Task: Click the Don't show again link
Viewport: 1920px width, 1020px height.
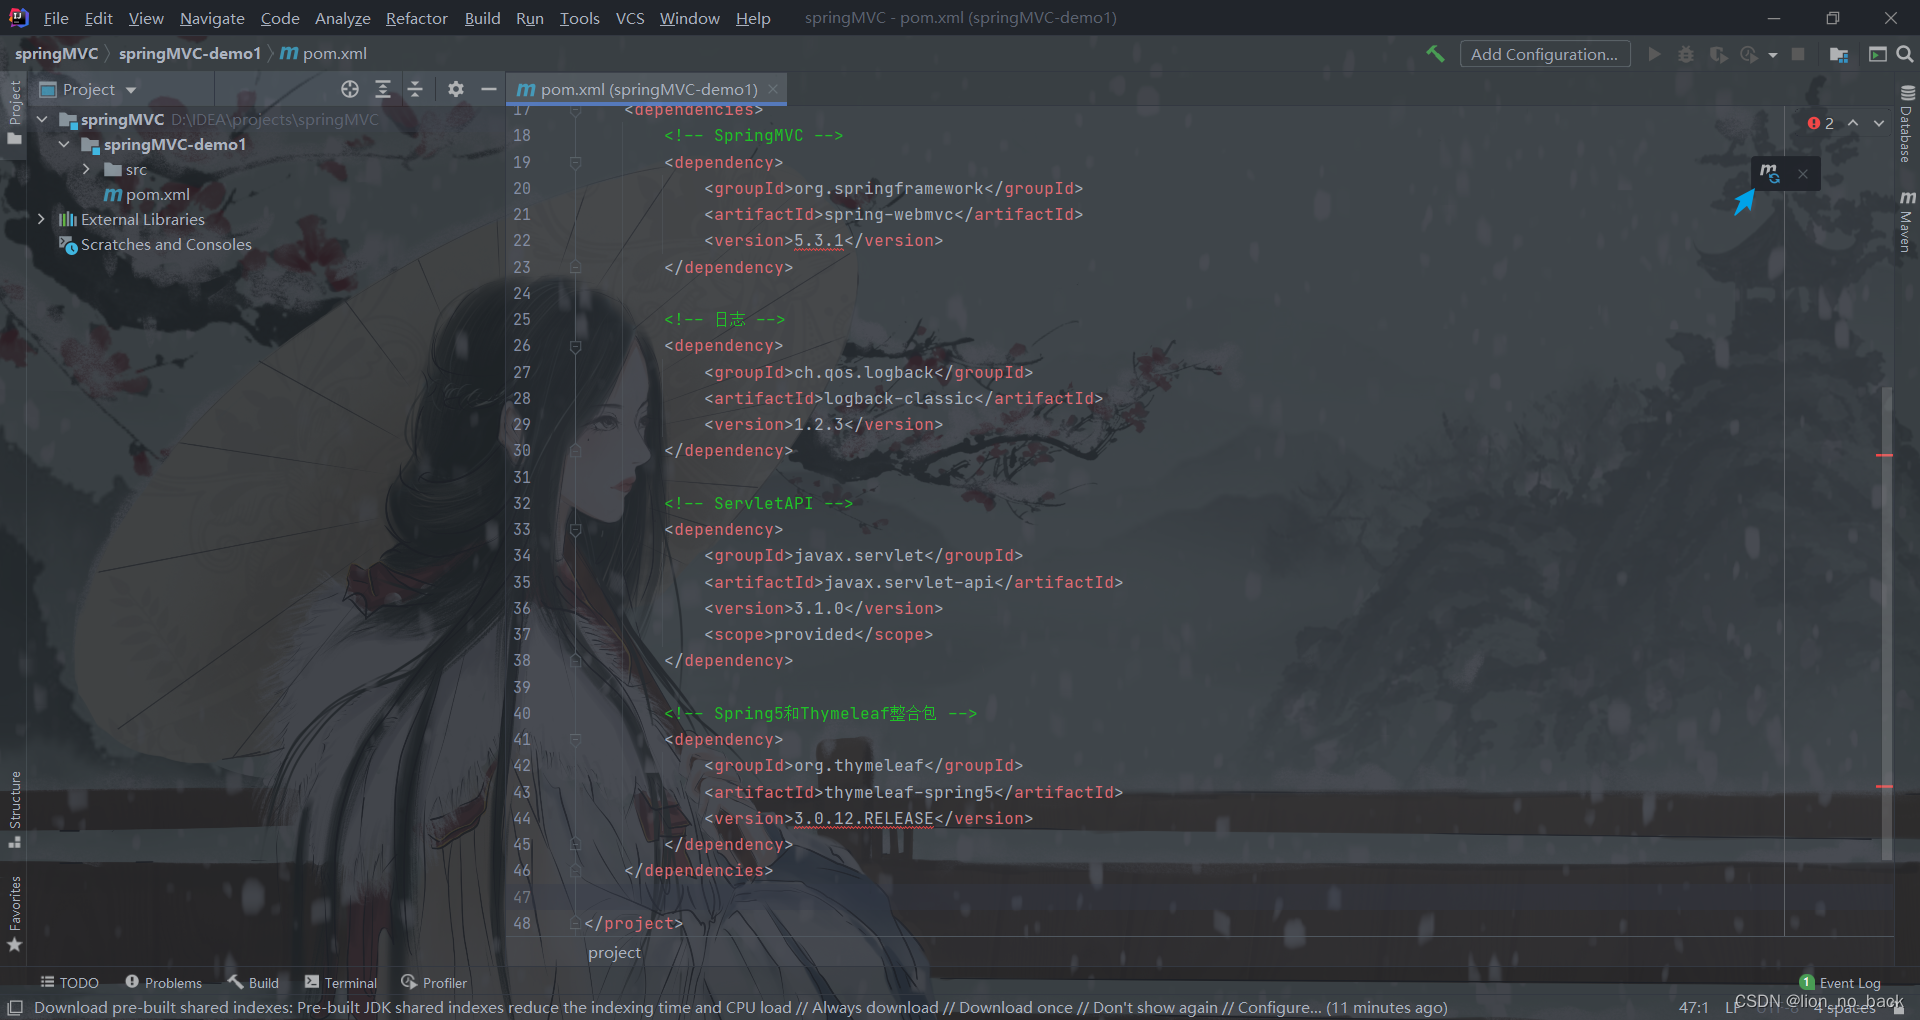Action: pyautogui.click(x=1155, y=1007)
